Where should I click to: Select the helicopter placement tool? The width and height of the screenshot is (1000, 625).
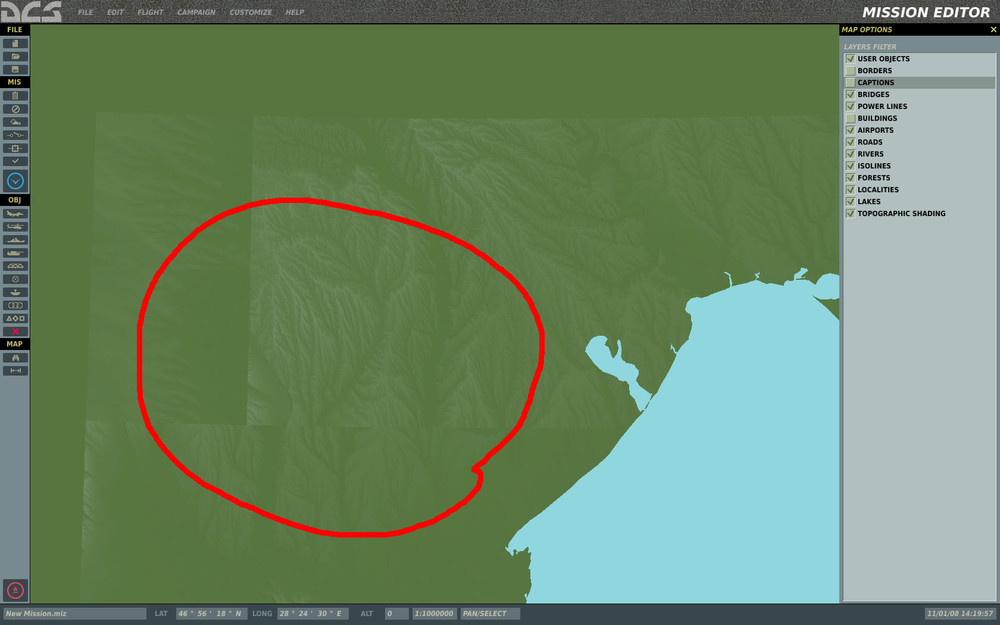tap(14, 226)
